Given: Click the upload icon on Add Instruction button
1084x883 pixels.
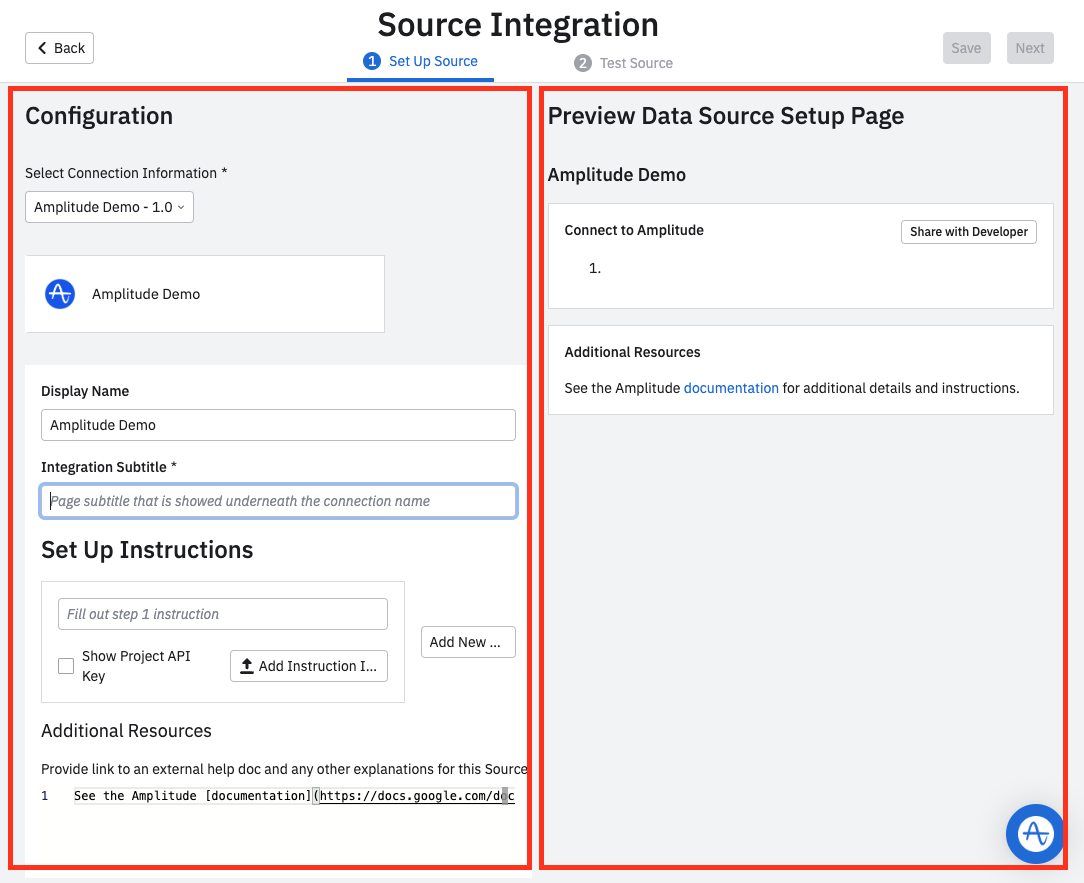Looking at the screenshot, I should [x=247, y=666].
